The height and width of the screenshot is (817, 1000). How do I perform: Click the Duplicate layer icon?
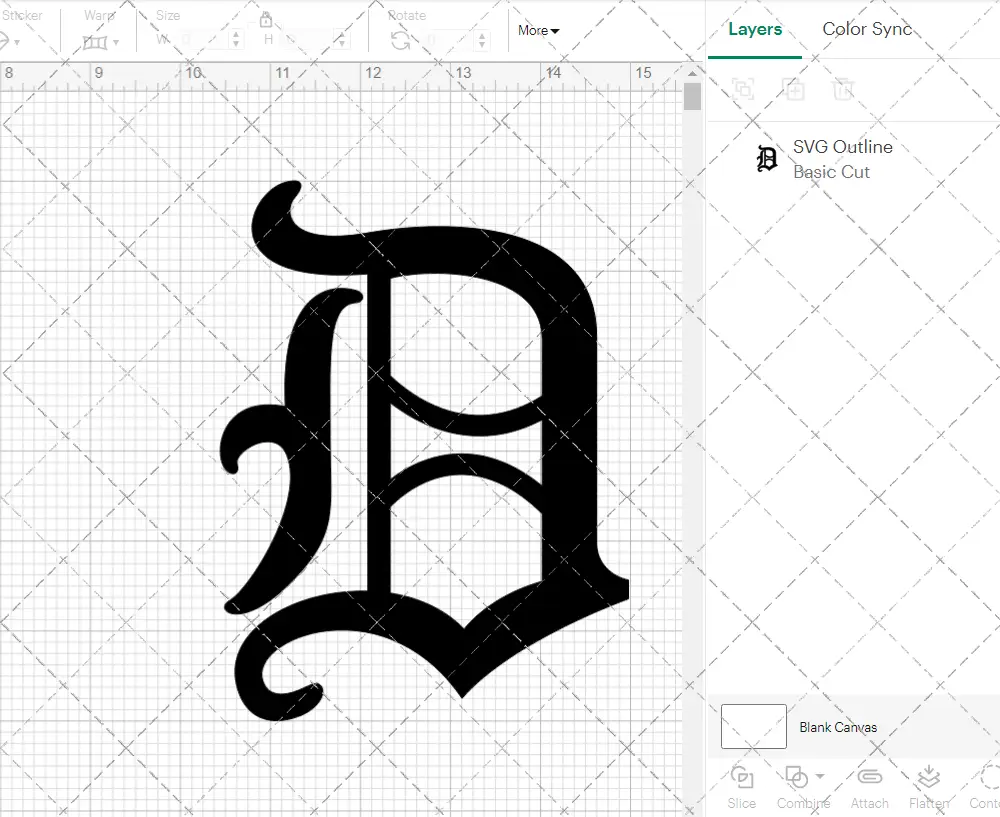[794, 89]
